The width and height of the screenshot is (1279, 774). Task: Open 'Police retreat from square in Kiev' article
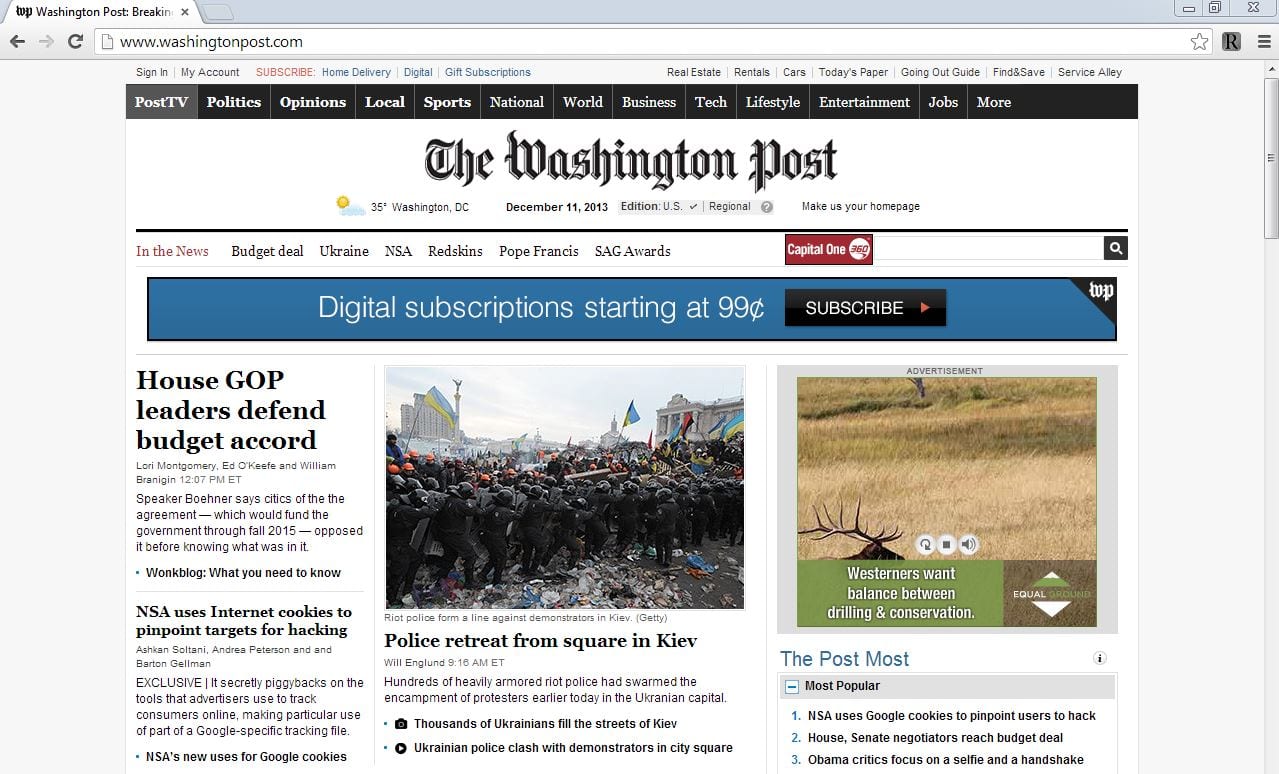[x=540, y=641]
